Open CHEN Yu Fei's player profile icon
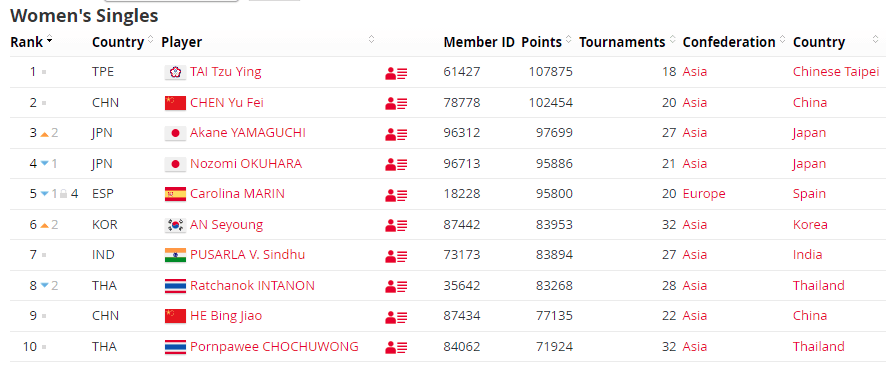The height and width of the screenshot is (365, 889). 396,104
